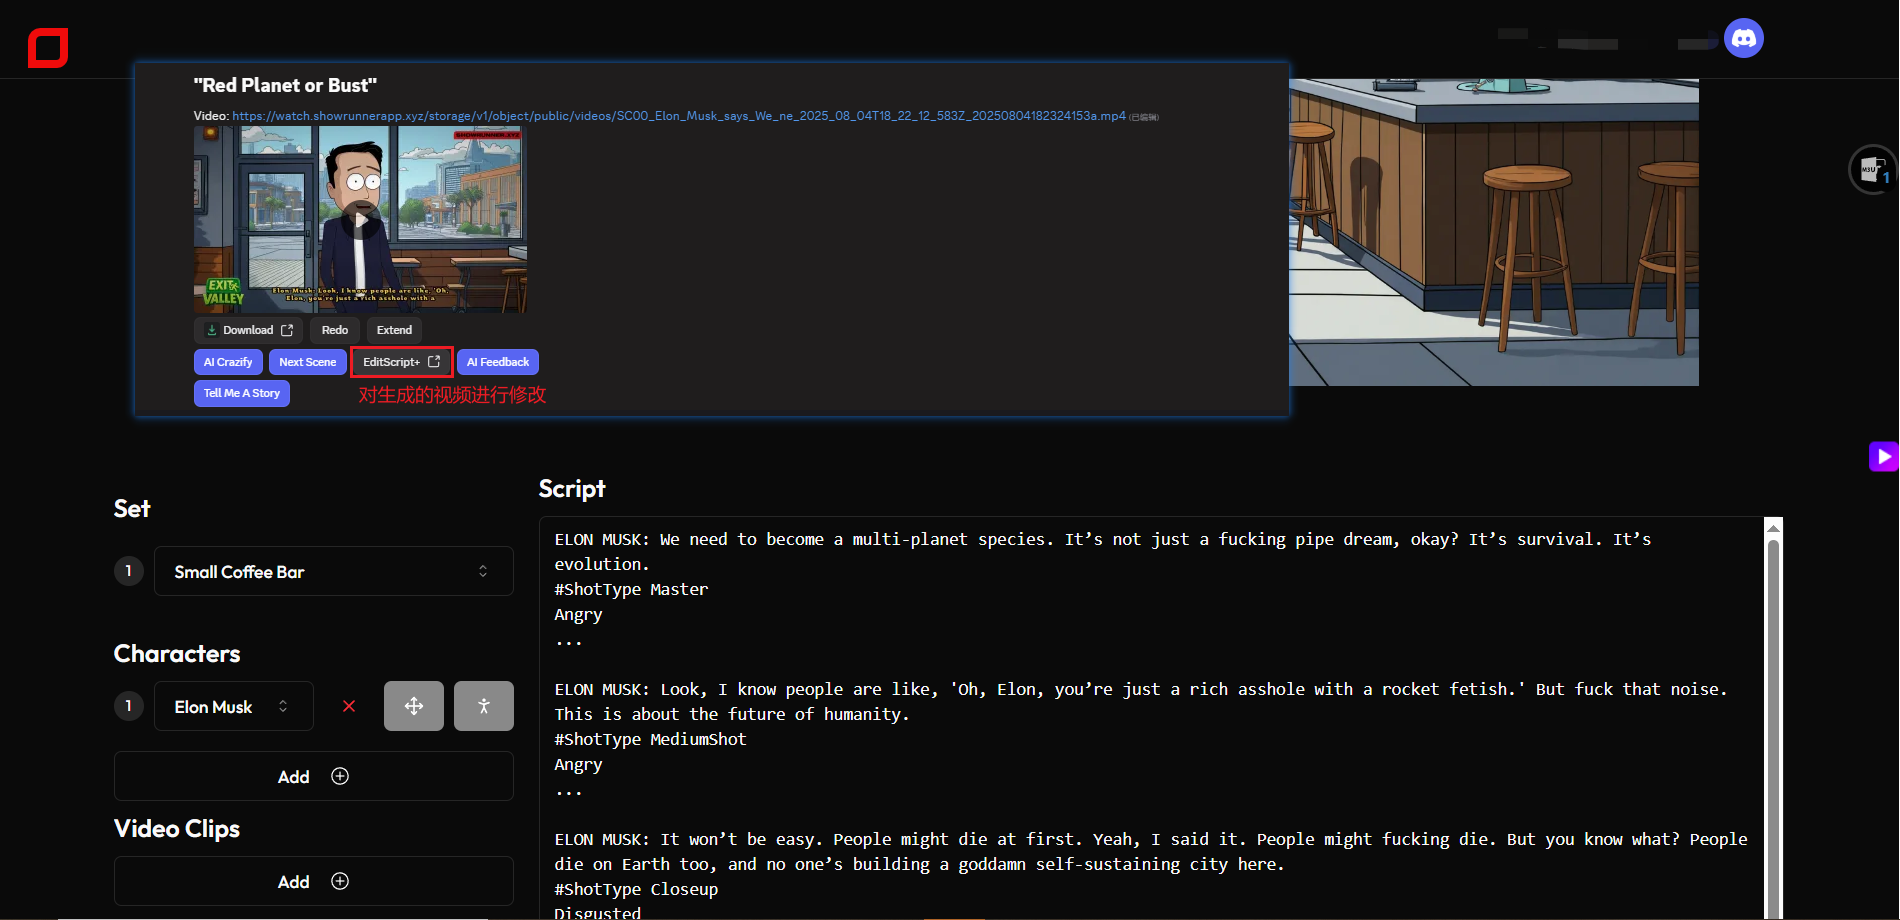Click the move character position icon
Screen dimensions: 1900x920
pyautogui.click(x=414, y=706)
